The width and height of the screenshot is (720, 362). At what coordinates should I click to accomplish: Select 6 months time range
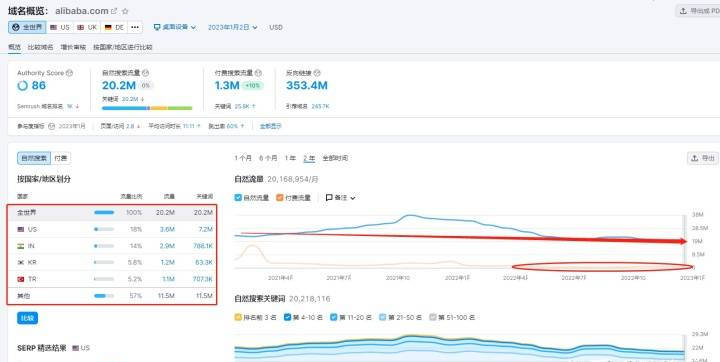coord(268,158)
